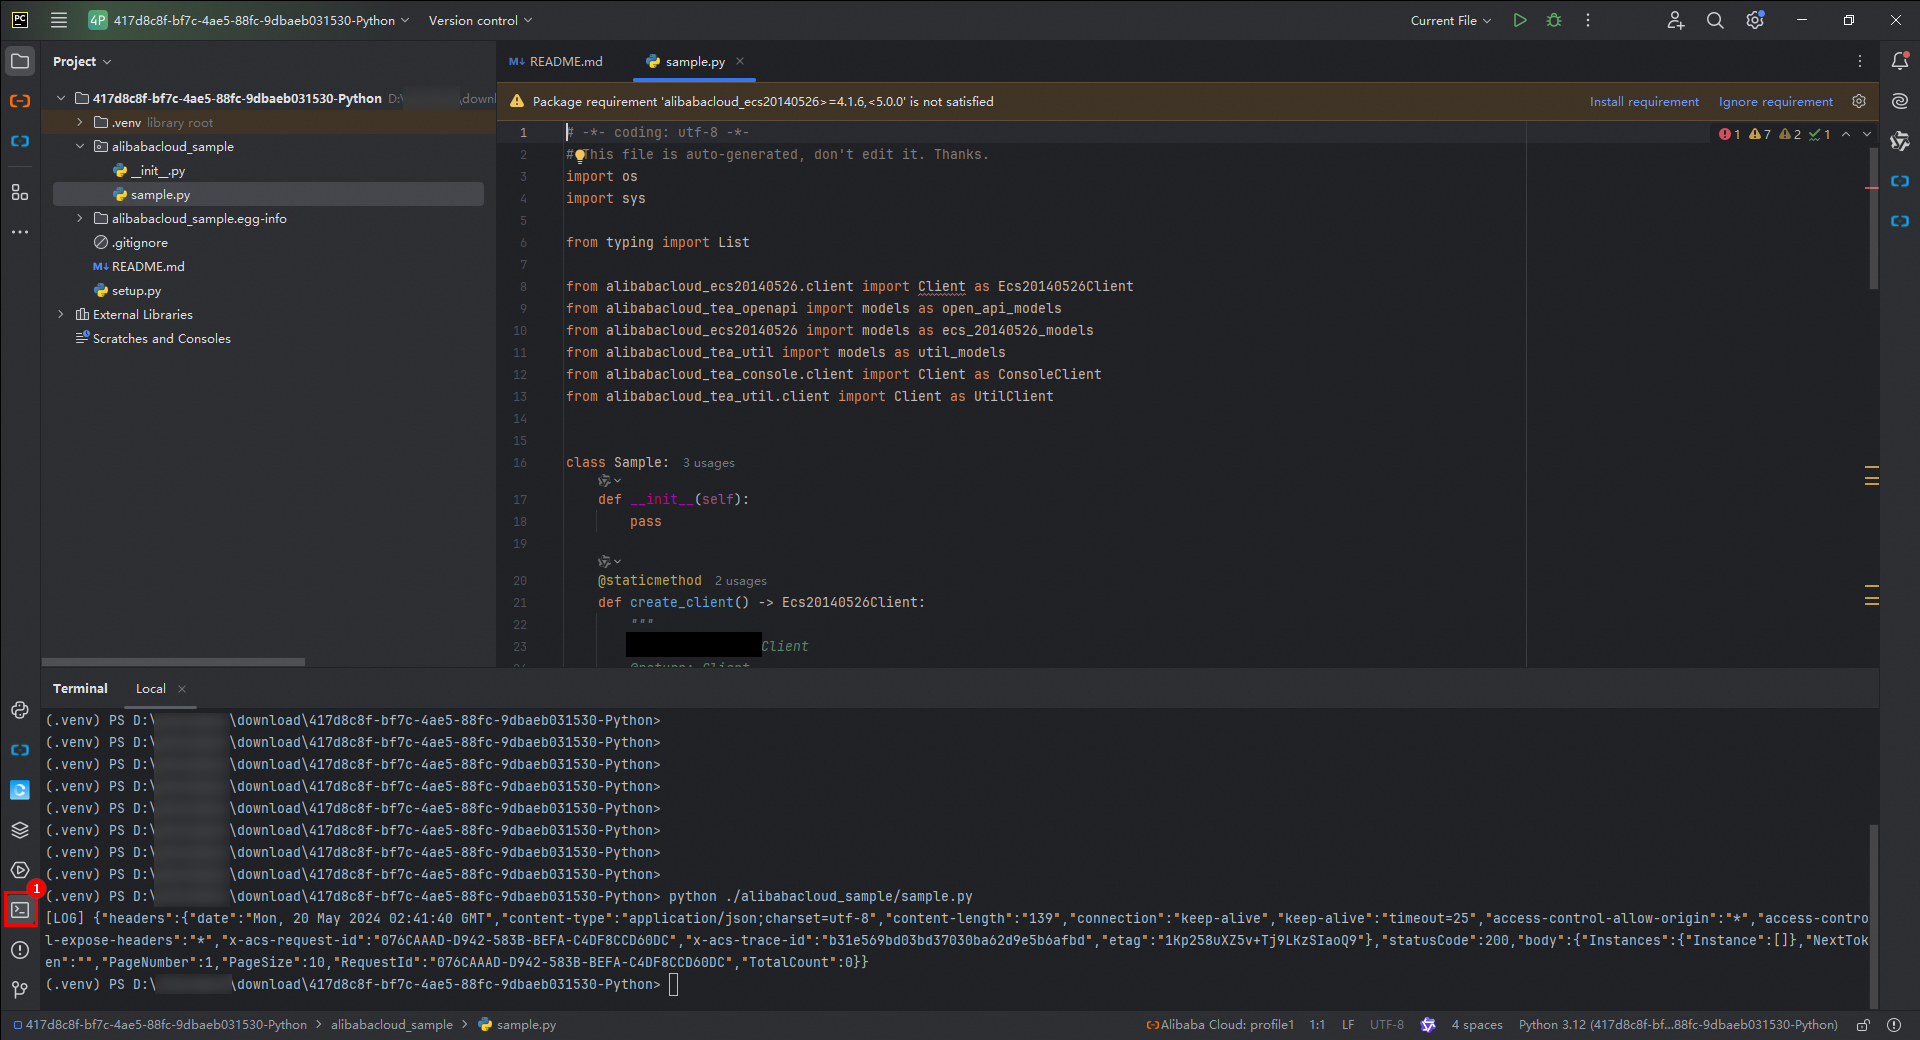
Task: Open the Current File run configuration dropdown
Action: coord(1450,20)
